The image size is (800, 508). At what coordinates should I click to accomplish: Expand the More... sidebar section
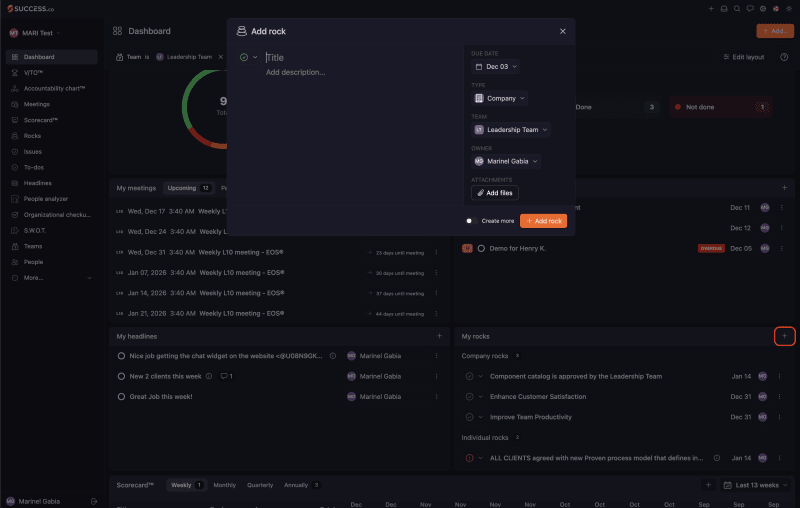pyautogui.click(x=51, y=278)
